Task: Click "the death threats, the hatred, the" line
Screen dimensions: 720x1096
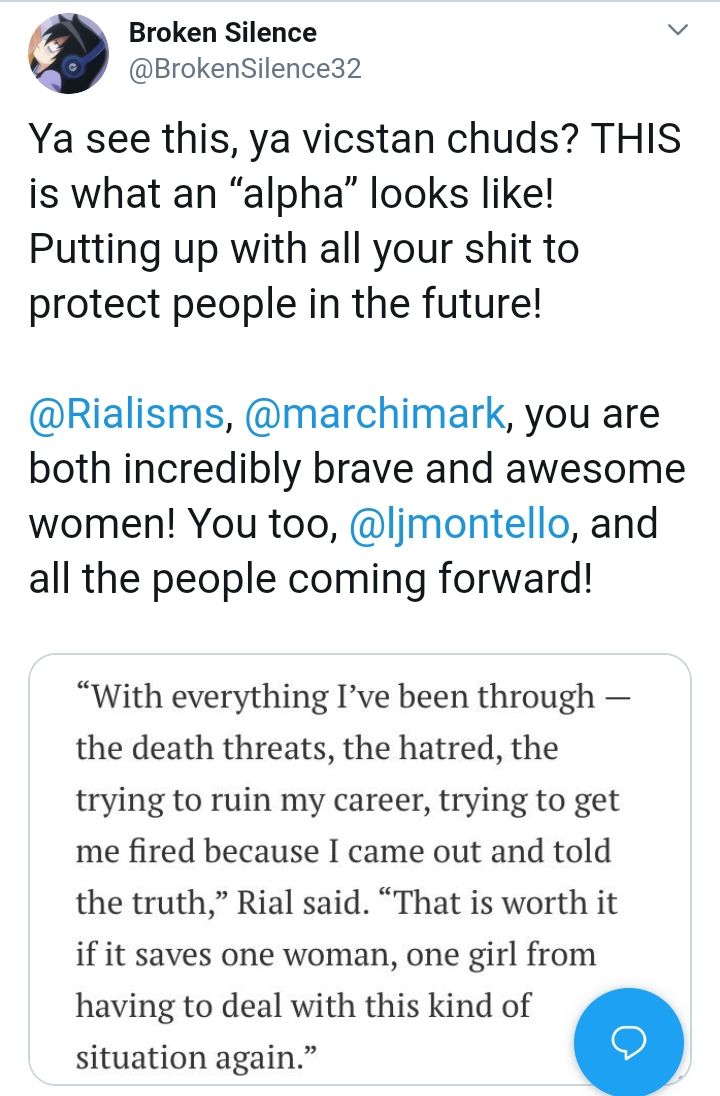Action: click(x=317, y=748)
